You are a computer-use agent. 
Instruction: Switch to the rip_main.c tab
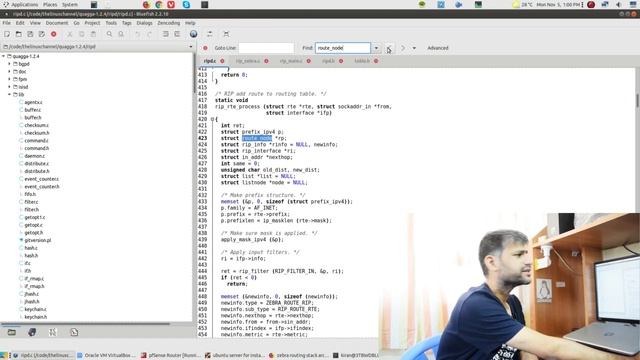pos(291,61)
